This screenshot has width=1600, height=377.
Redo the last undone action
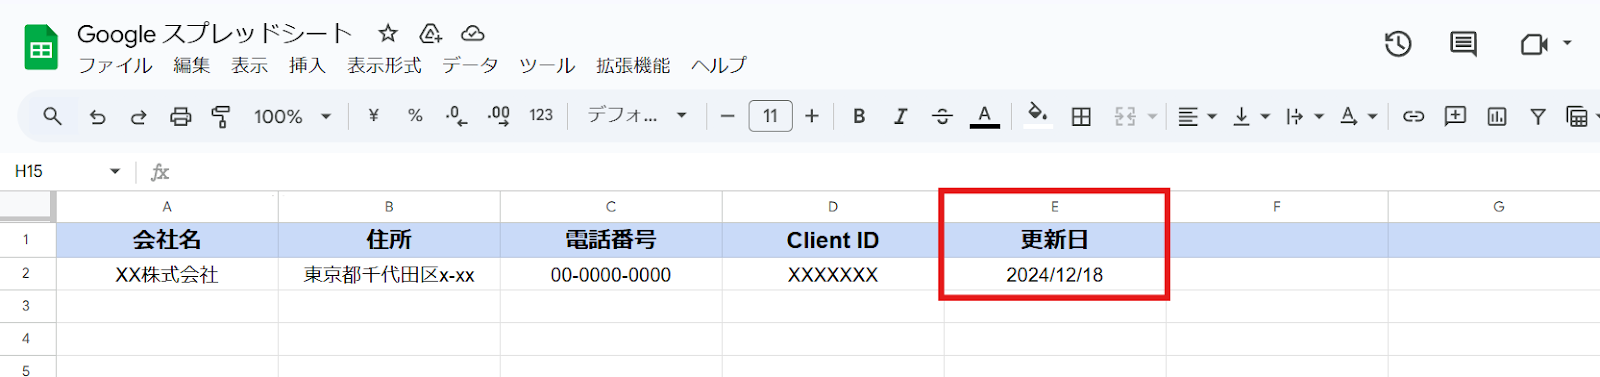[138, 117]
